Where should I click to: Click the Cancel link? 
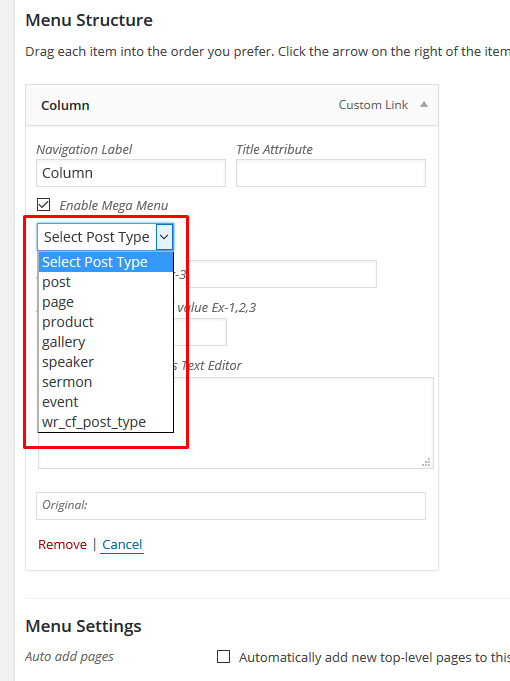pyautogui.click(x=122, y=544)
